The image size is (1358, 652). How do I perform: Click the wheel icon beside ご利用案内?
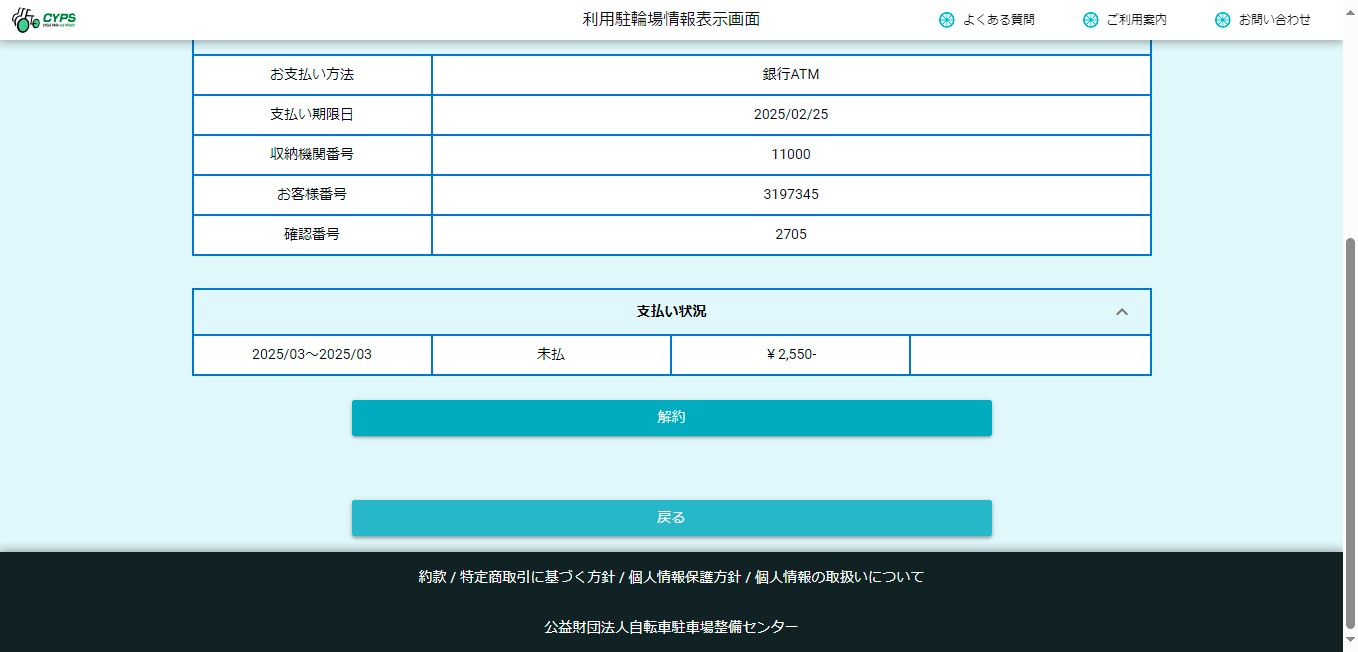[x=1090, y=20]
